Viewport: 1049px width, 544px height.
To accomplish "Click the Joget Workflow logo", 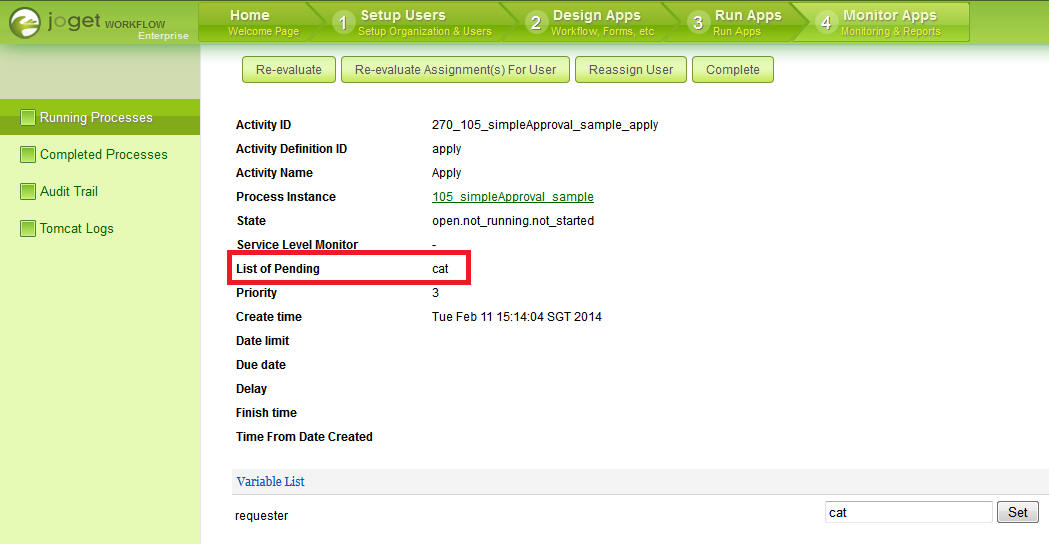I will coord(98,23).
